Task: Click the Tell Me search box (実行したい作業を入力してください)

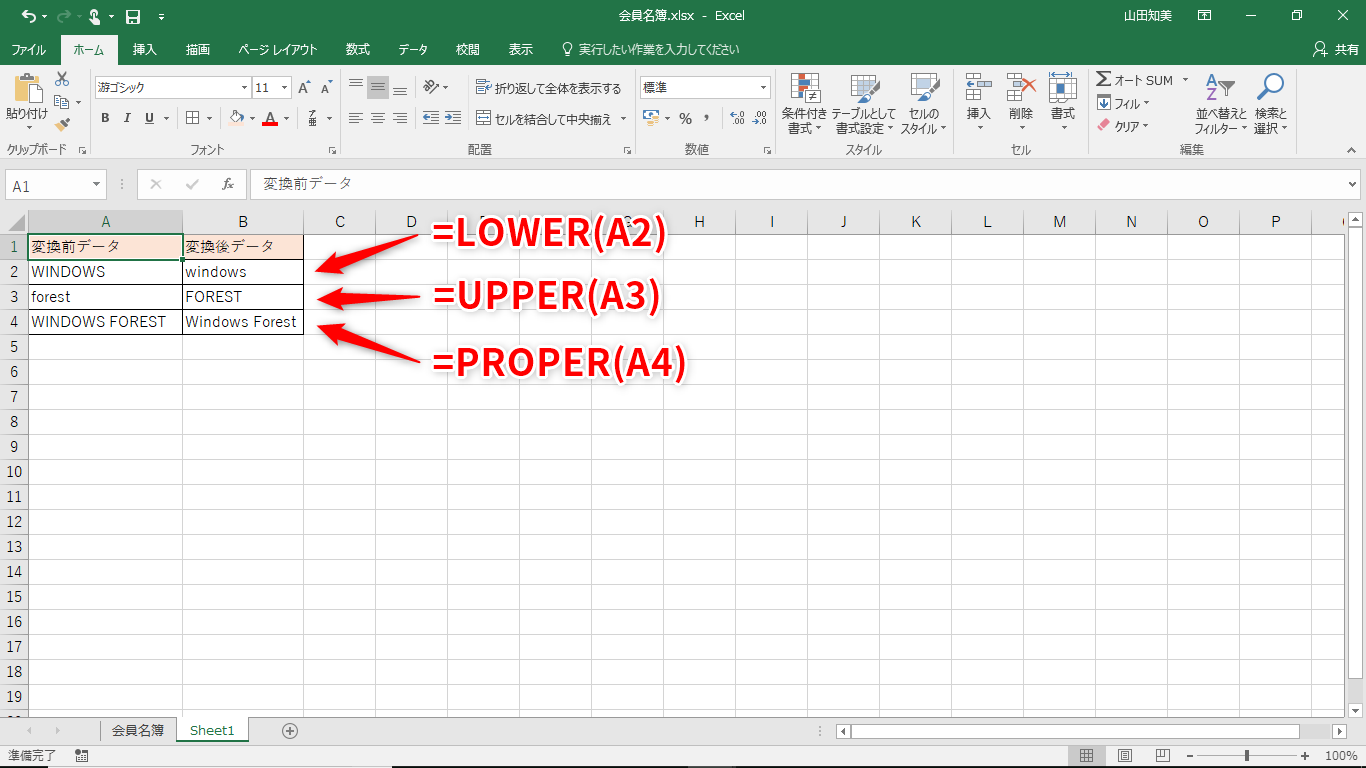Action: (650, 49)
